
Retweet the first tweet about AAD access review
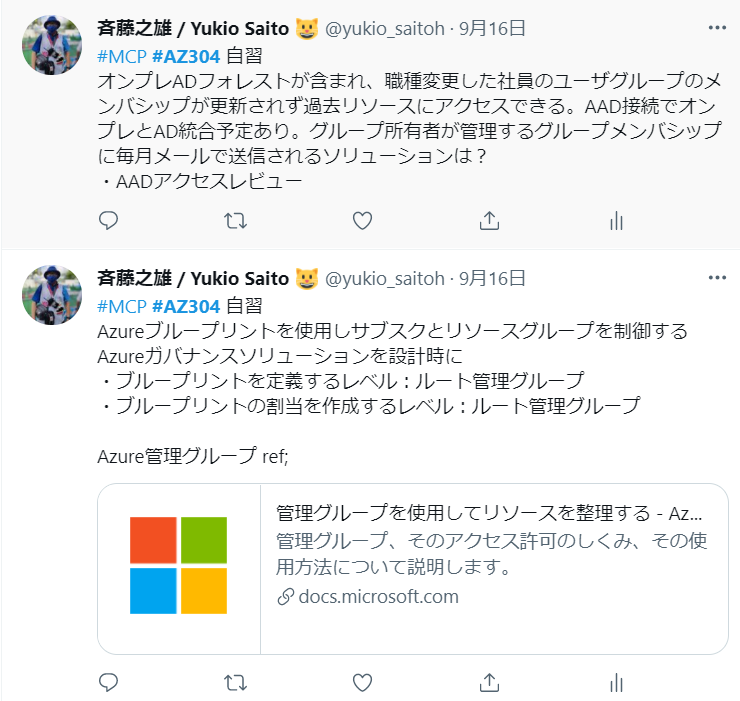click(x=235, y=220)
